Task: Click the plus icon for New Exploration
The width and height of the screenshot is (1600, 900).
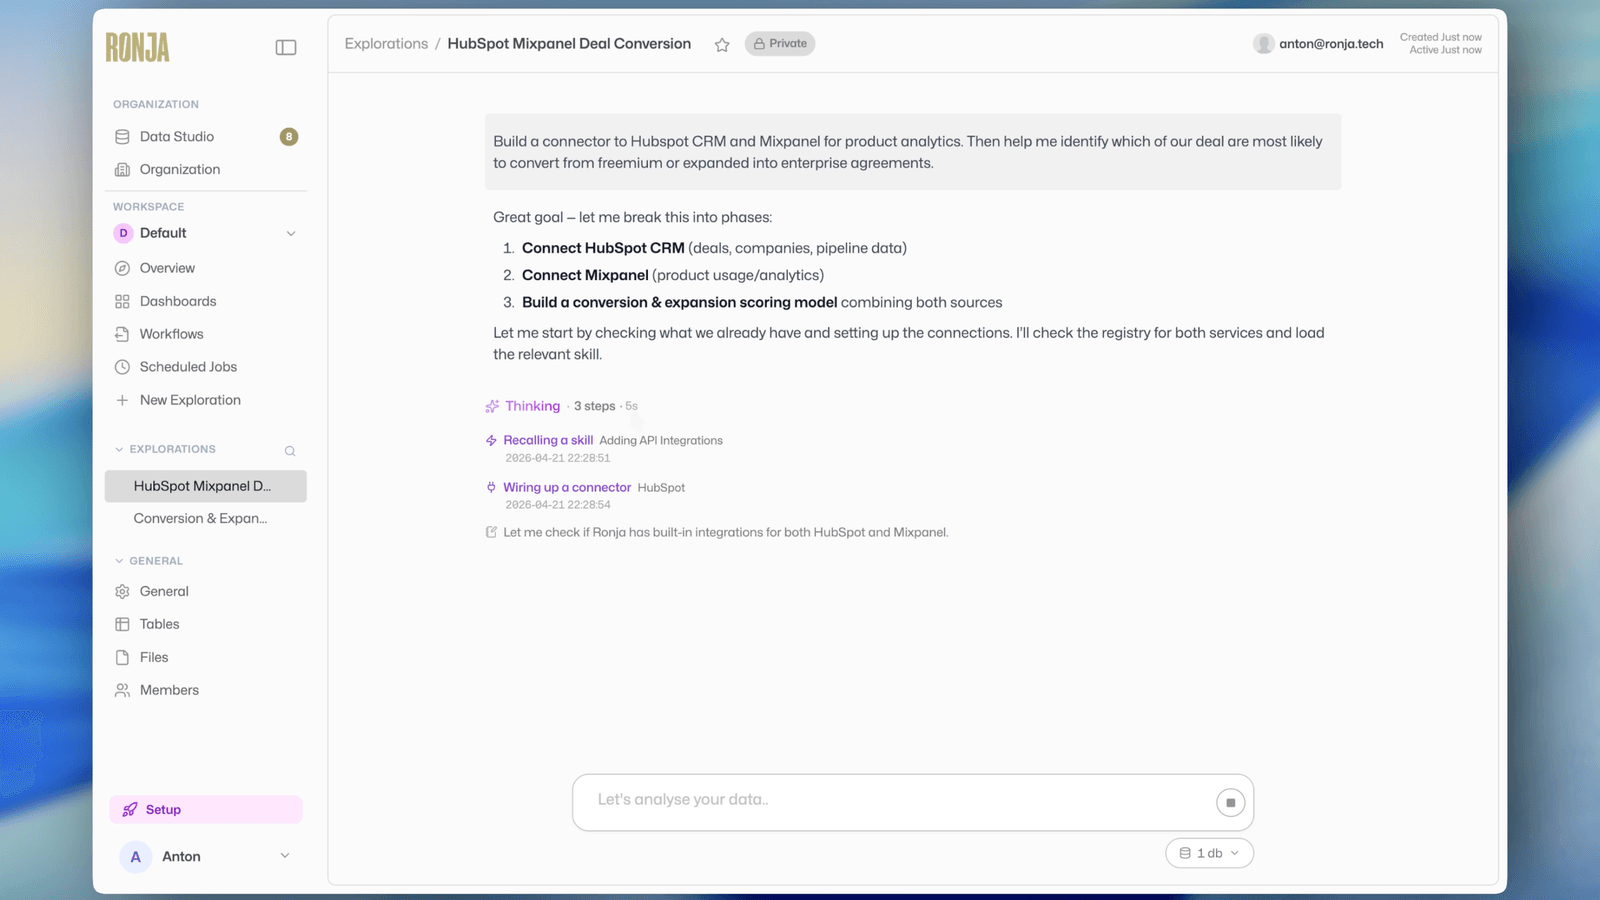Action: click(122, 400)
